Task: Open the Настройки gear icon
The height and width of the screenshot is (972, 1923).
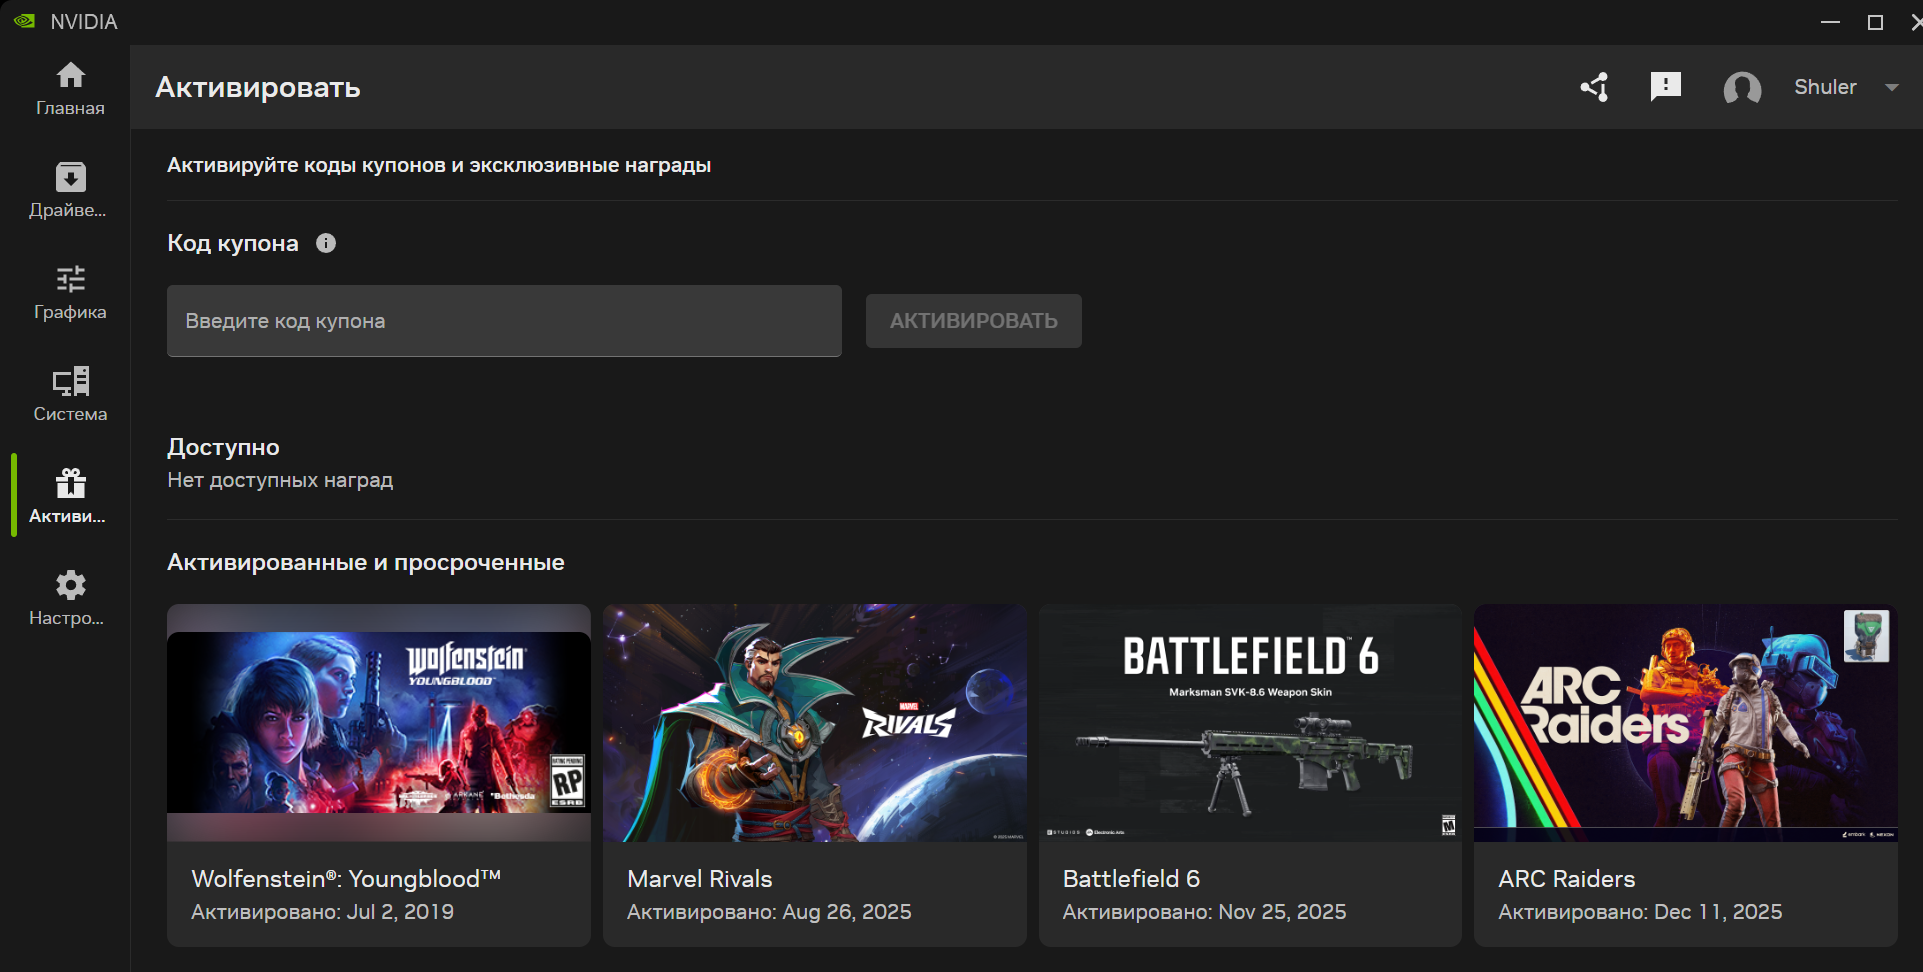Action: [x=70, y=585]
